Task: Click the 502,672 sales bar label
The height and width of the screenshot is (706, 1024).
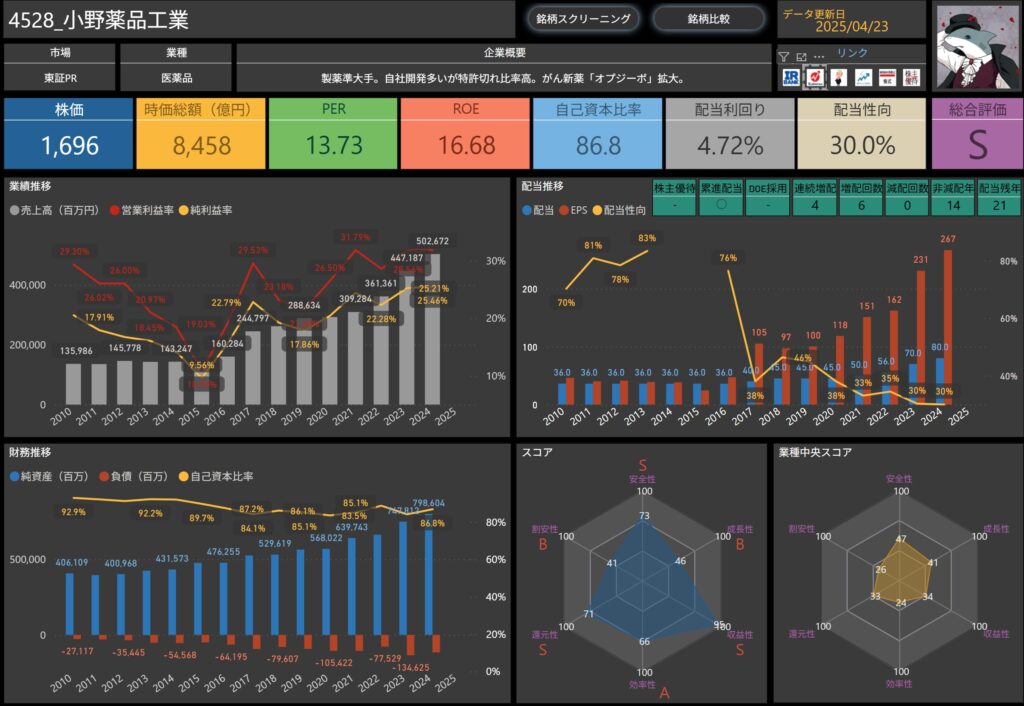Action: click(x=432, y=241)
